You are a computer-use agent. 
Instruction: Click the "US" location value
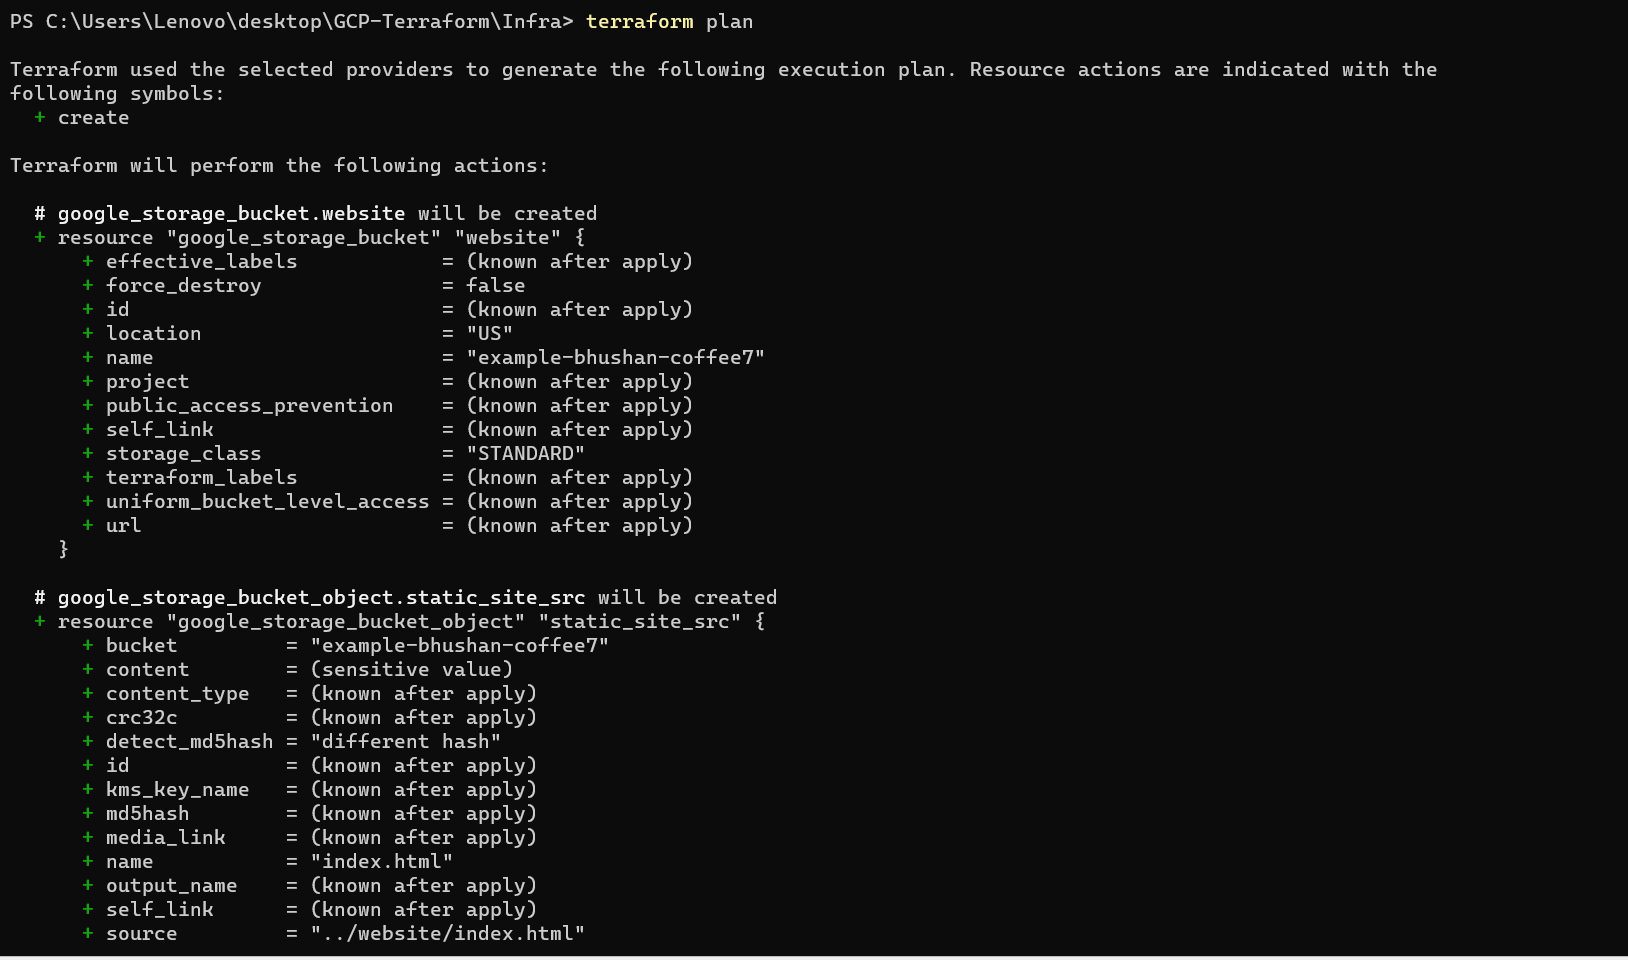tap(489, 334)
